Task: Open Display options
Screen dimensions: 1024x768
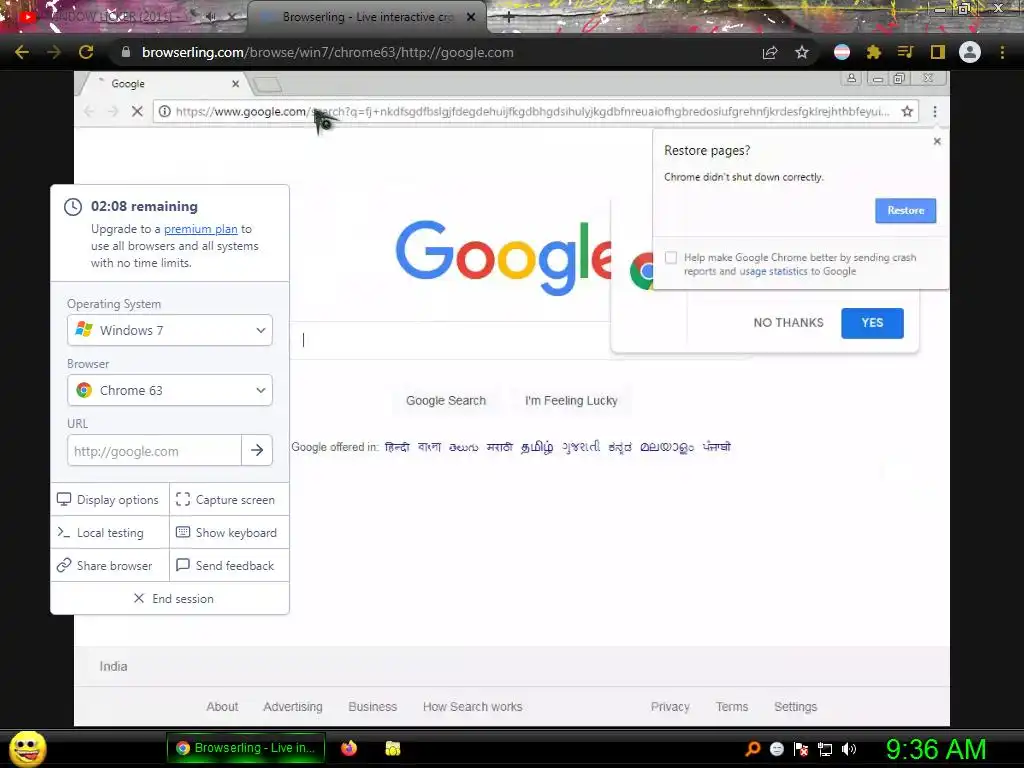Action: pyautogui.click(x=110, y=500)
